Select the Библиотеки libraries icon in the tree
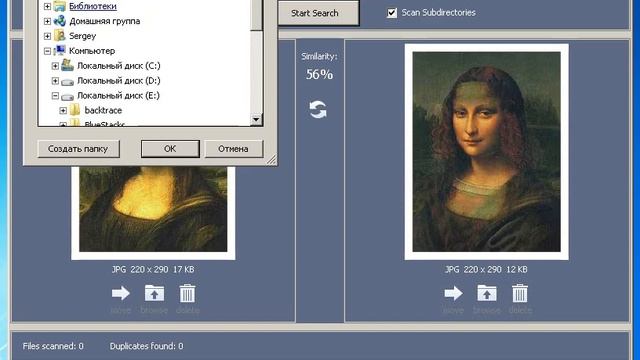Viewport: 640px width, 360px height. pos(60,6)
